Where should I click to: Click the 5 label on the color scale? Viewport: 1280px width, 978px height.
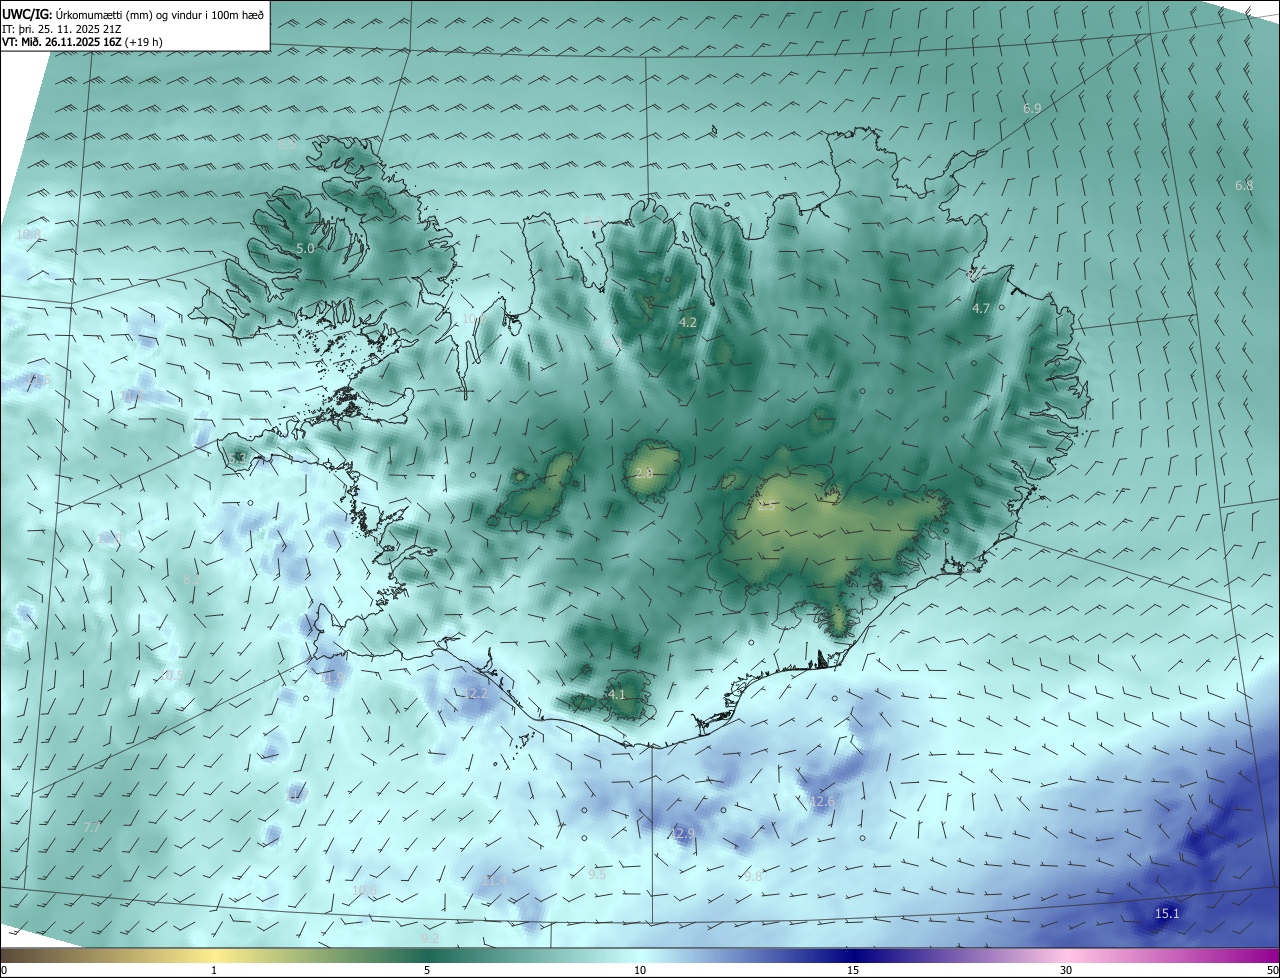tap(427, 970)
